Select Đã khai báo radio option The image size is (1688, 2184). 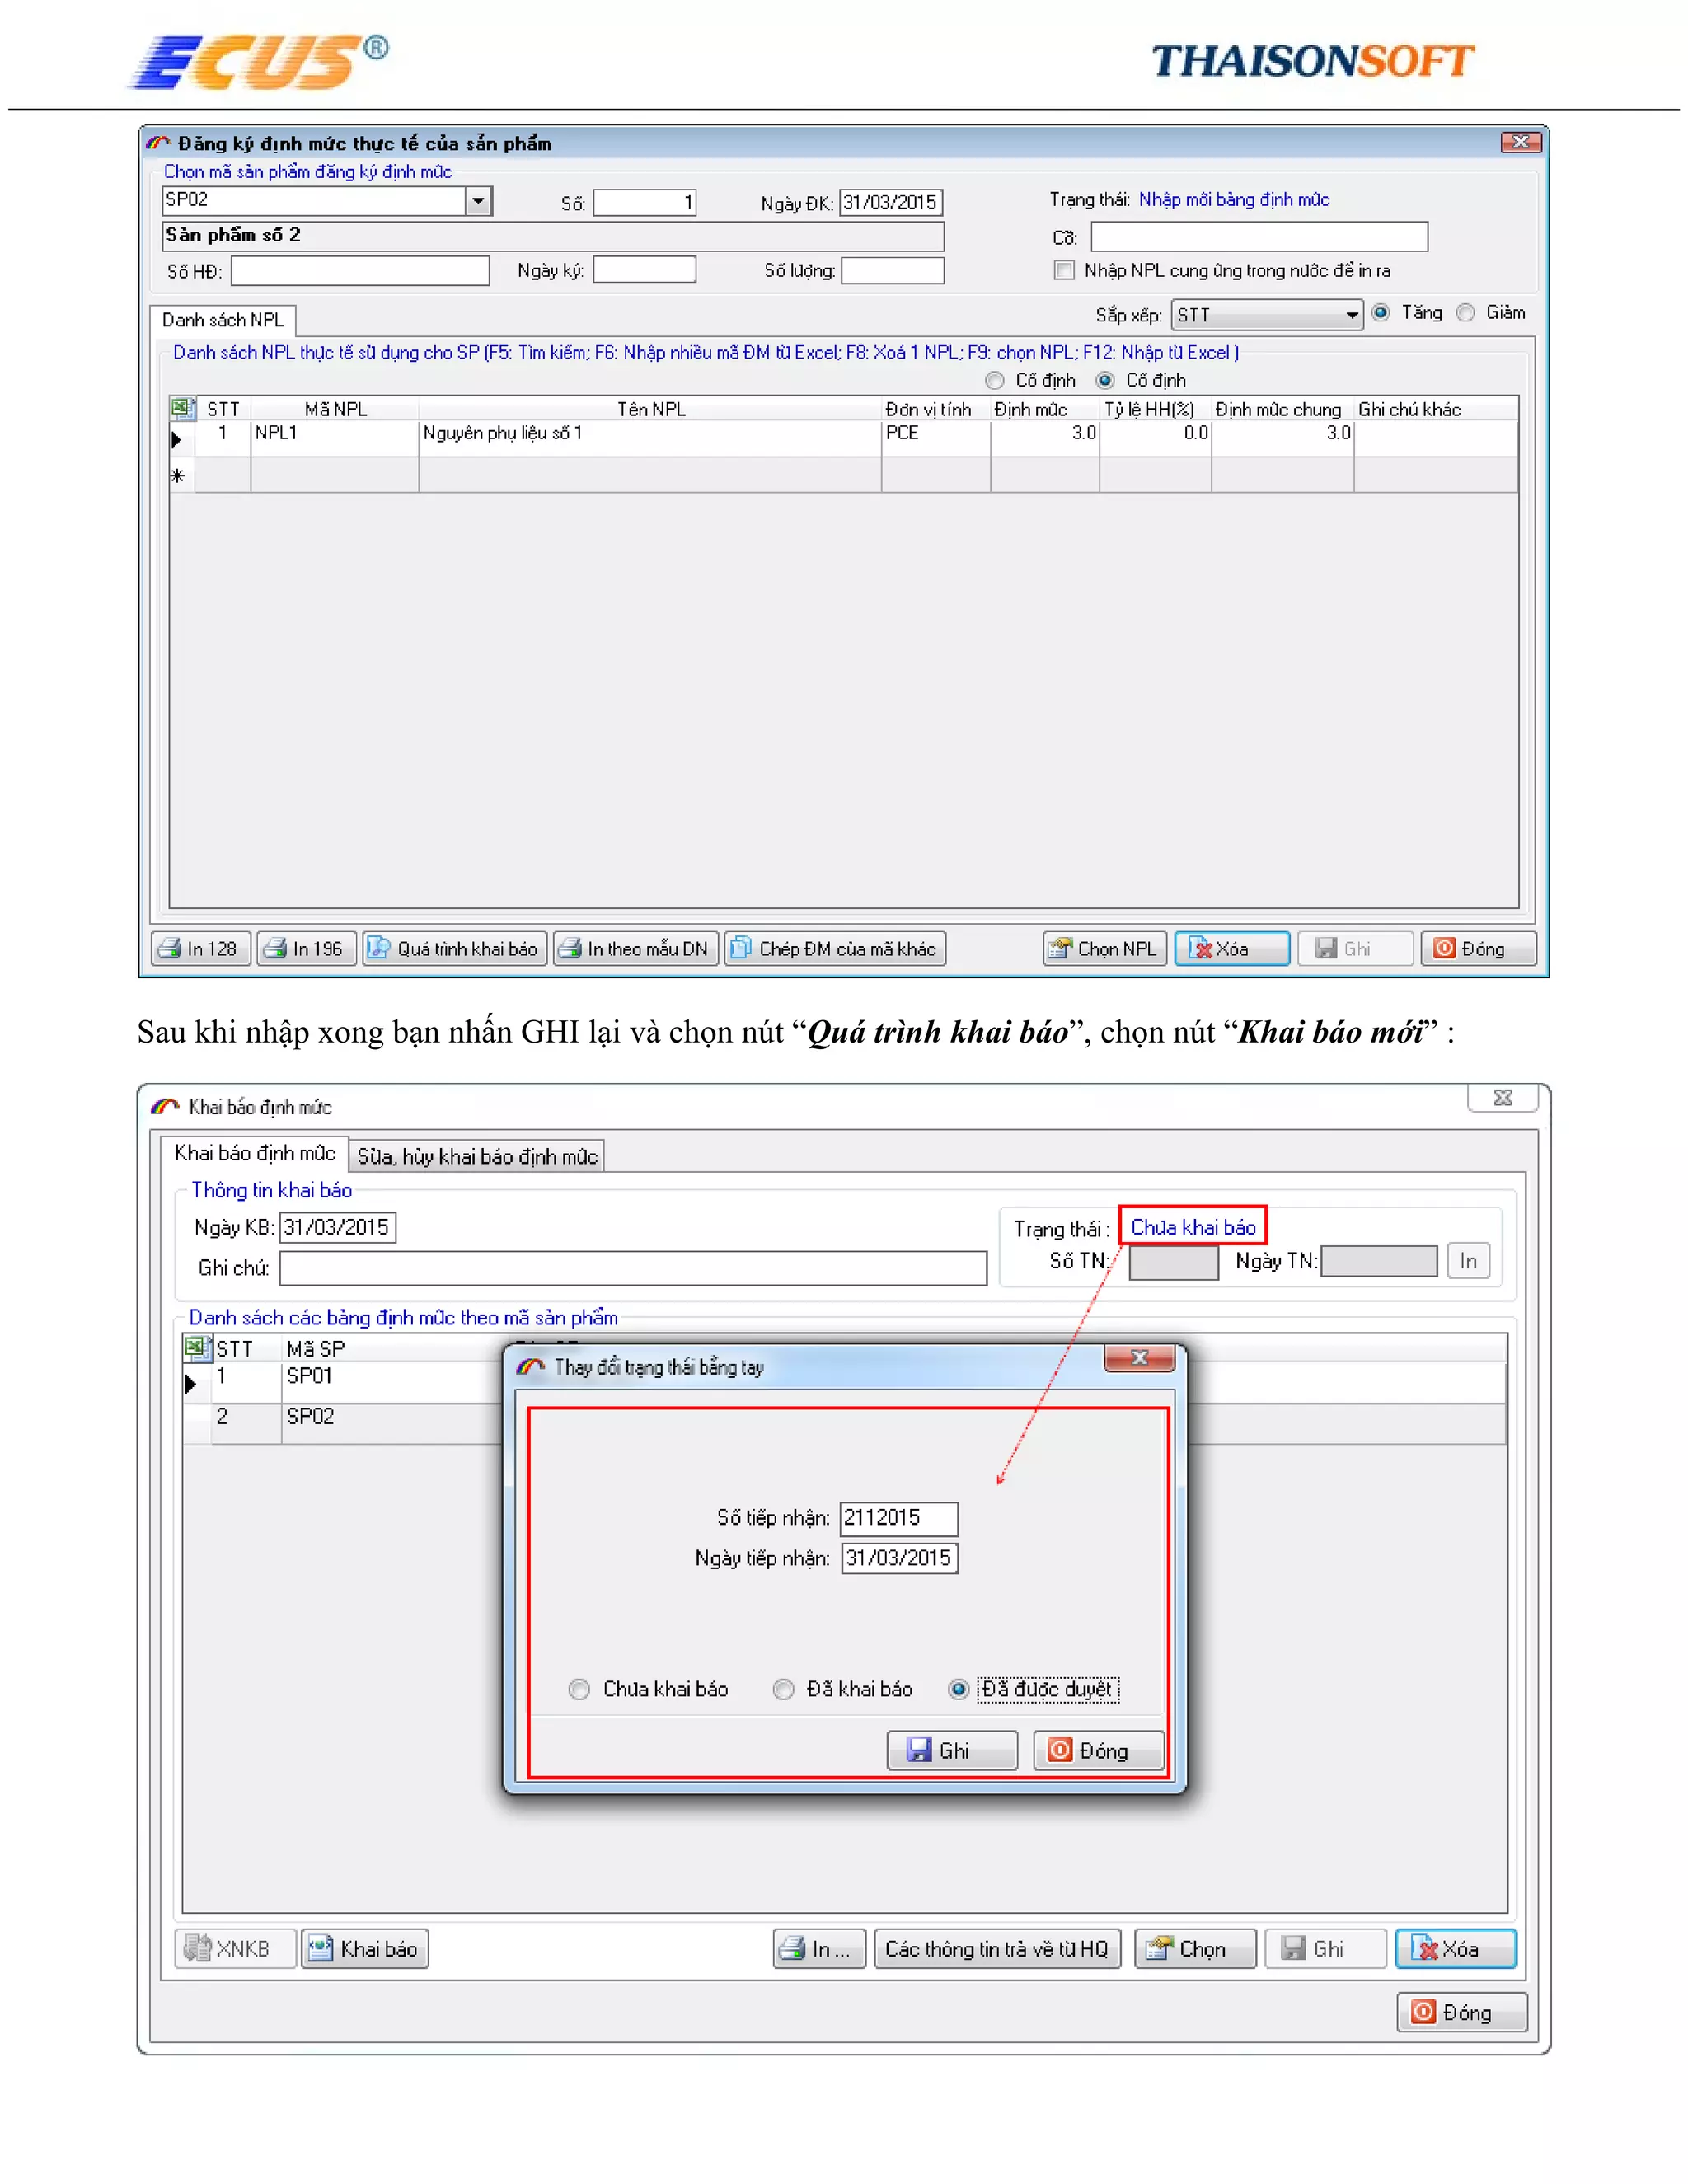784,1689
